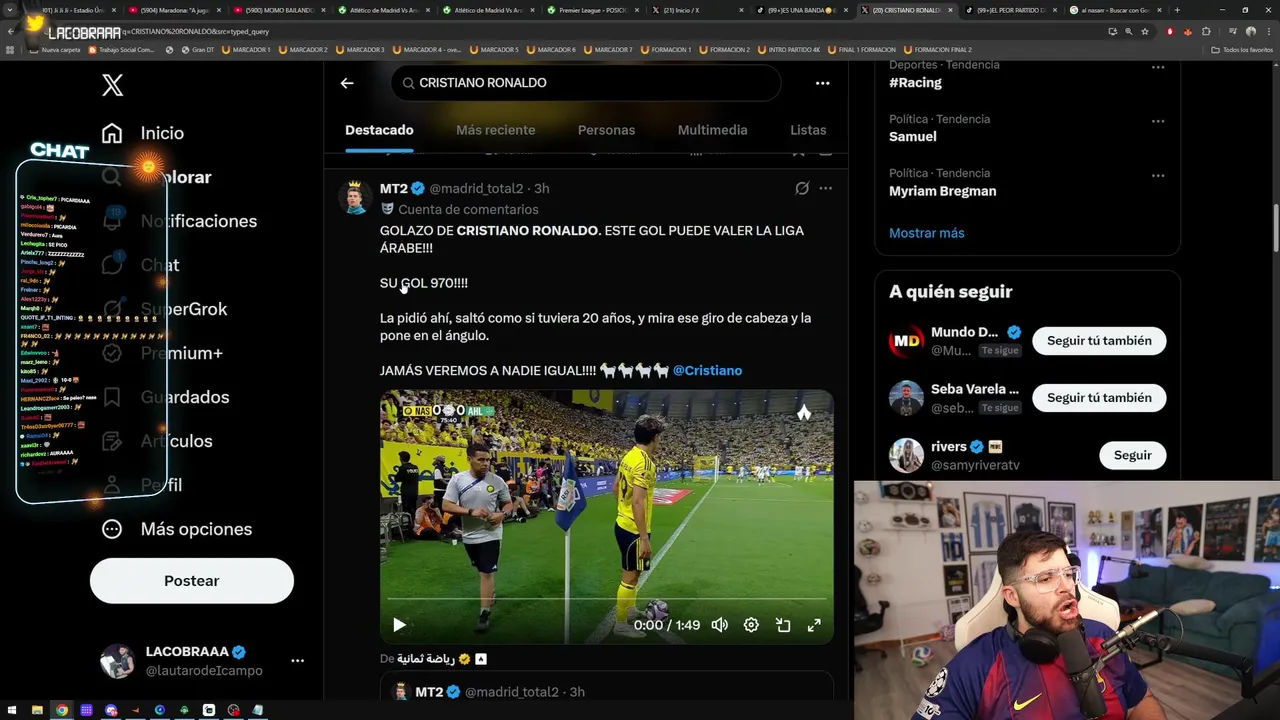Switch to the Premier League browser tab
The image size is (1280, 720).
point(594,10)
